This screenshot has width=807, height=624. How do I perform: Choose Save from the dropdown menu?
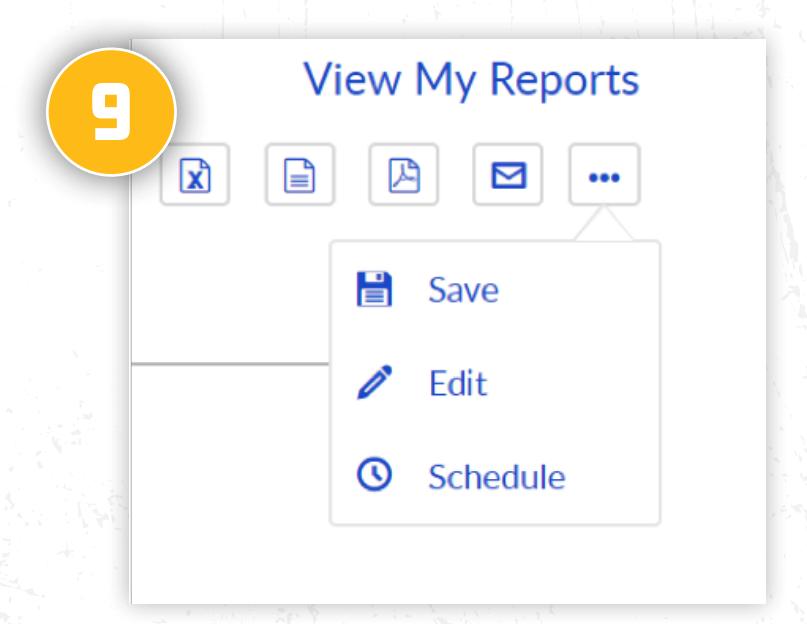tap(463, 290)
